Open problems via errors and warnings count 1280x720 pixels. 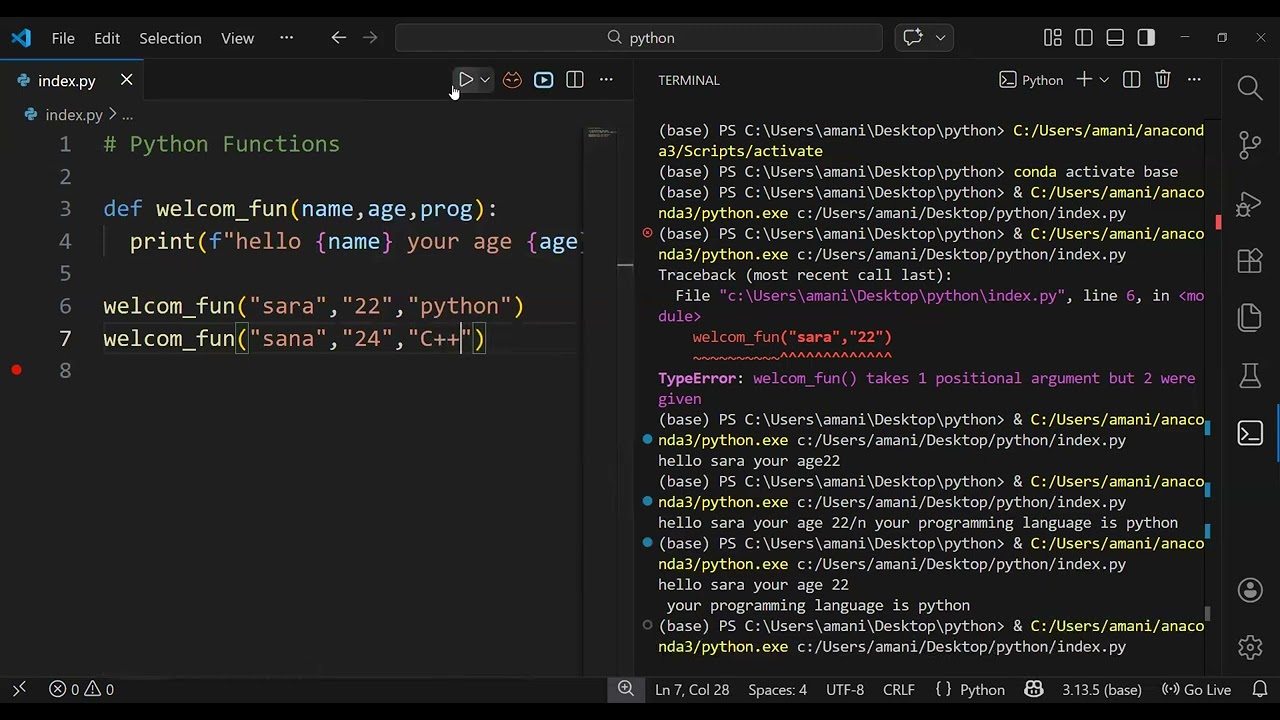82,690
